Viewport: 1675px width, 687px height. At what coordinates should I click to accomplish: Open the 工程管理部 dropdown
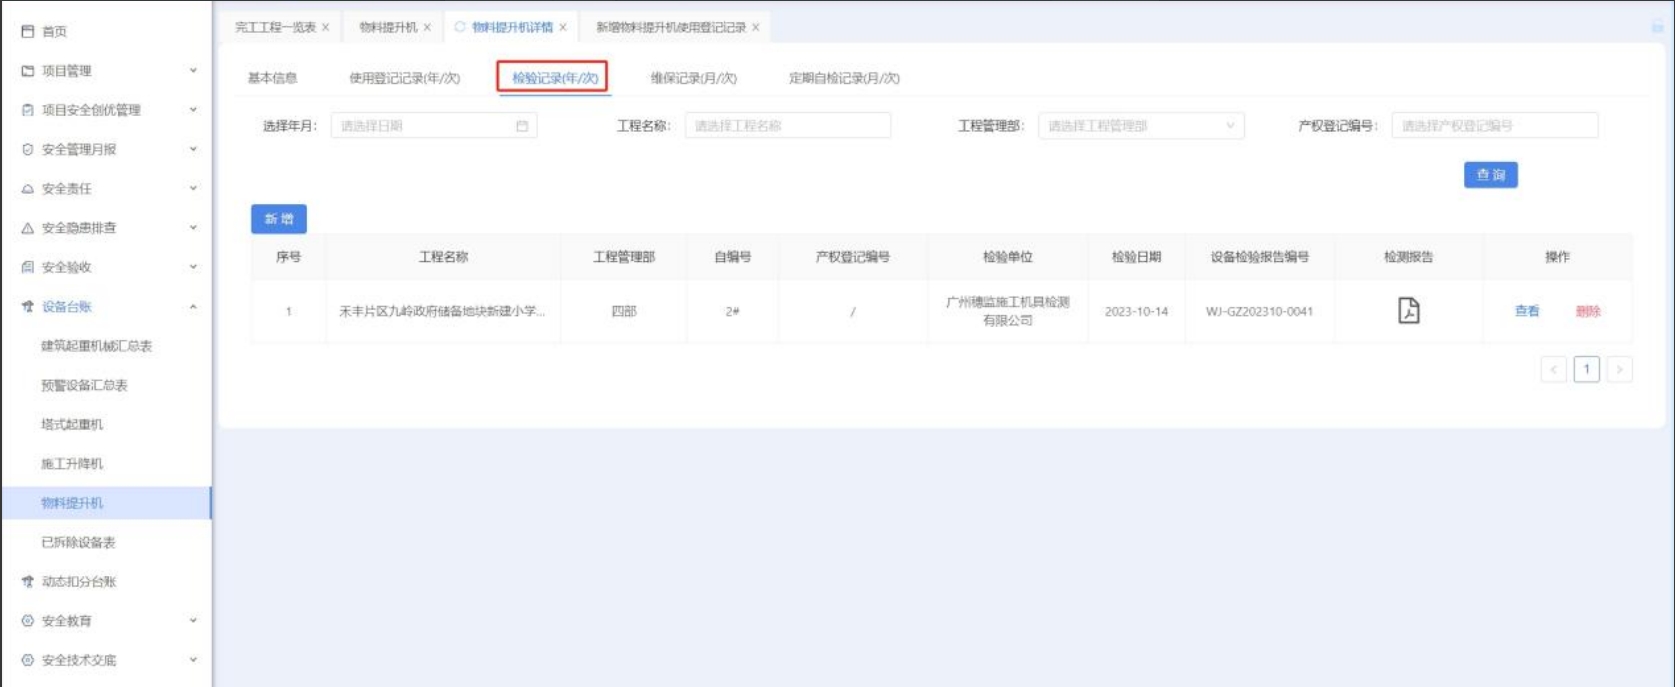[1140, 126]
